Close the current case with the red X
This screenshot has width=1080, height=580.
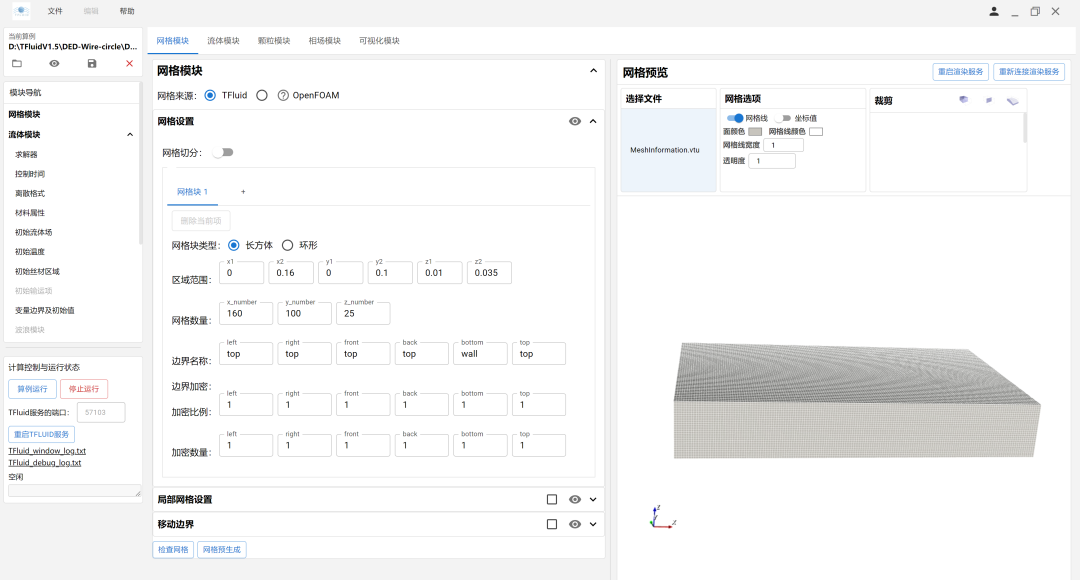click(x=129, y=63)
